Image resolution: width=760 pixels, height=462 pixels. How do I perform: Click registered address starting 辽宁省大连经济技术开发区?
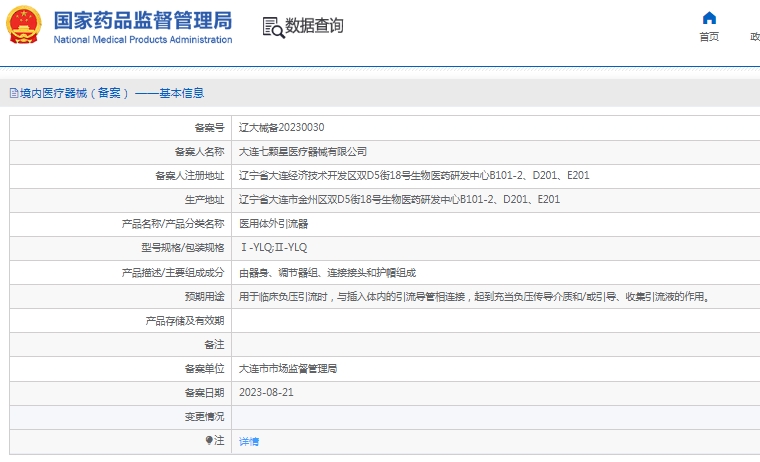click(414, 175)
